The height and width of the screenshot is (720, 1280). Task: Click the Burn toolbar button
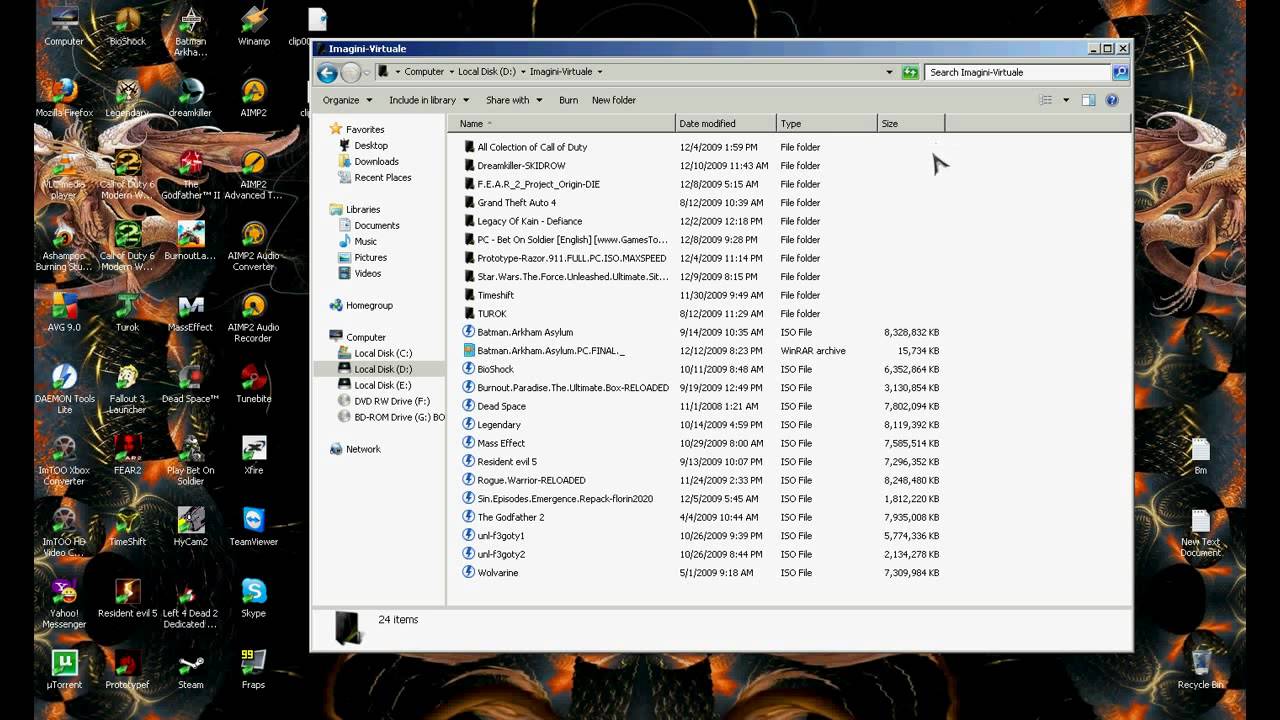click(568, 100)
